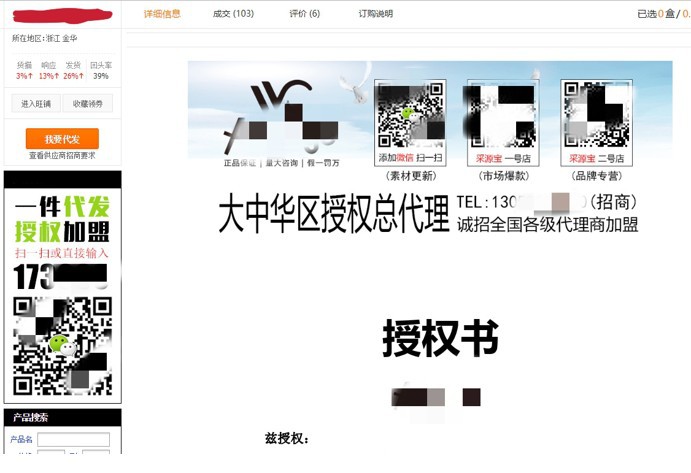Click the 收藏领券 button

(88, 104)
